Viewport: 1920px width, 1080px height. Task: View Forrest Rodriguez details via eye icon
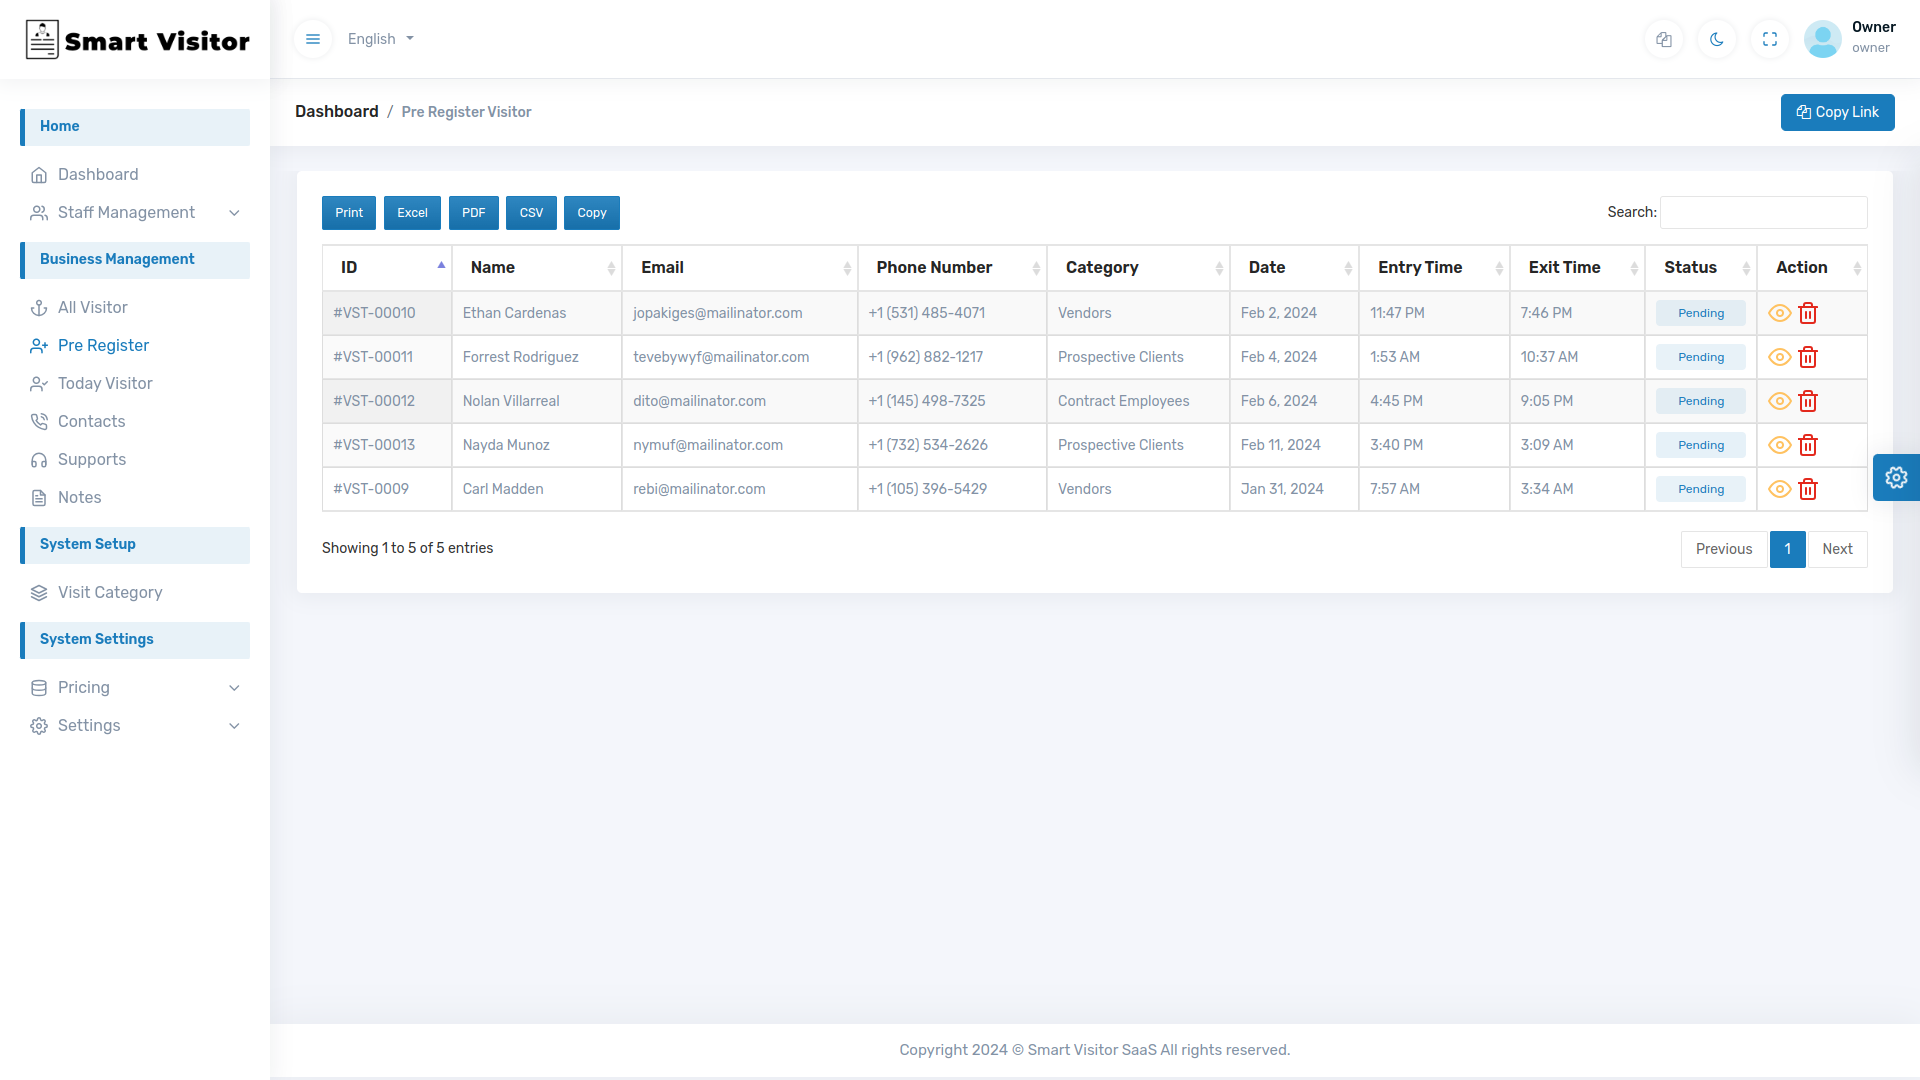pos(1779,357)
